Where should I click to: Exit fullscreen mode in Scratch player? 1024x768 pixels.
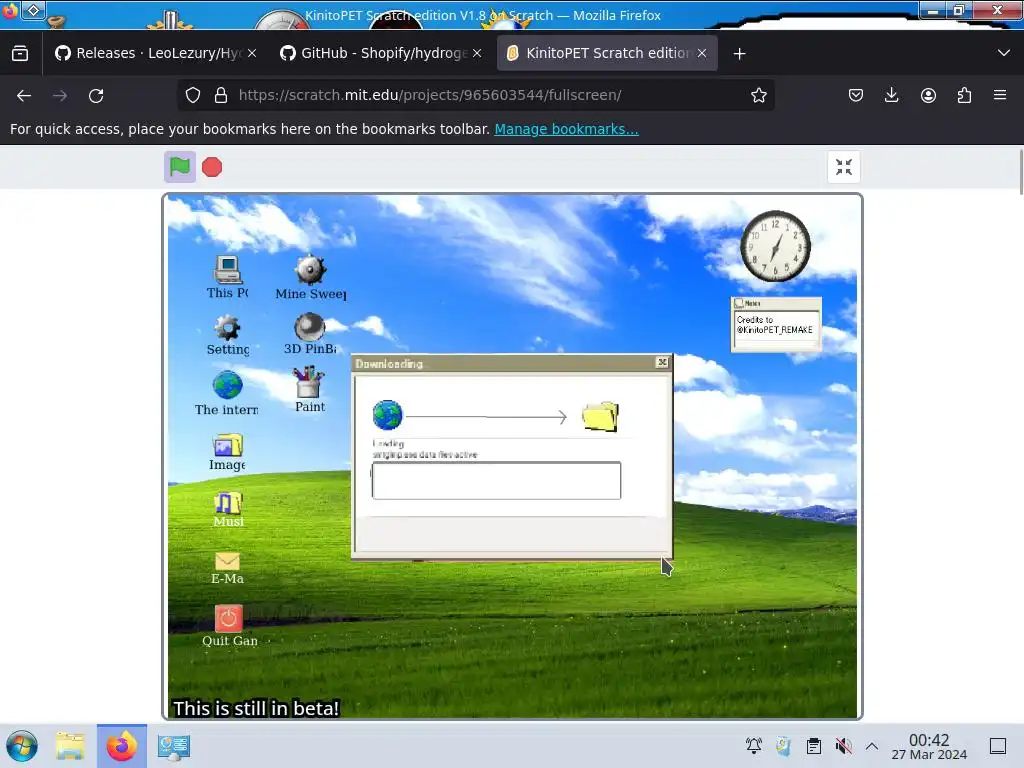click(844, 167)
